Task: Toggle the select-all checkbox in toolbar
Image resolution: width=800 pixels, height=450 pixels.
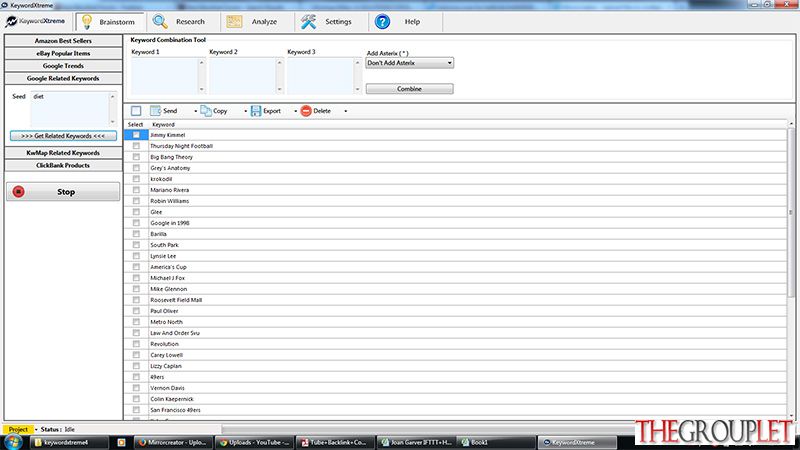Action: (x=136, y=111)
